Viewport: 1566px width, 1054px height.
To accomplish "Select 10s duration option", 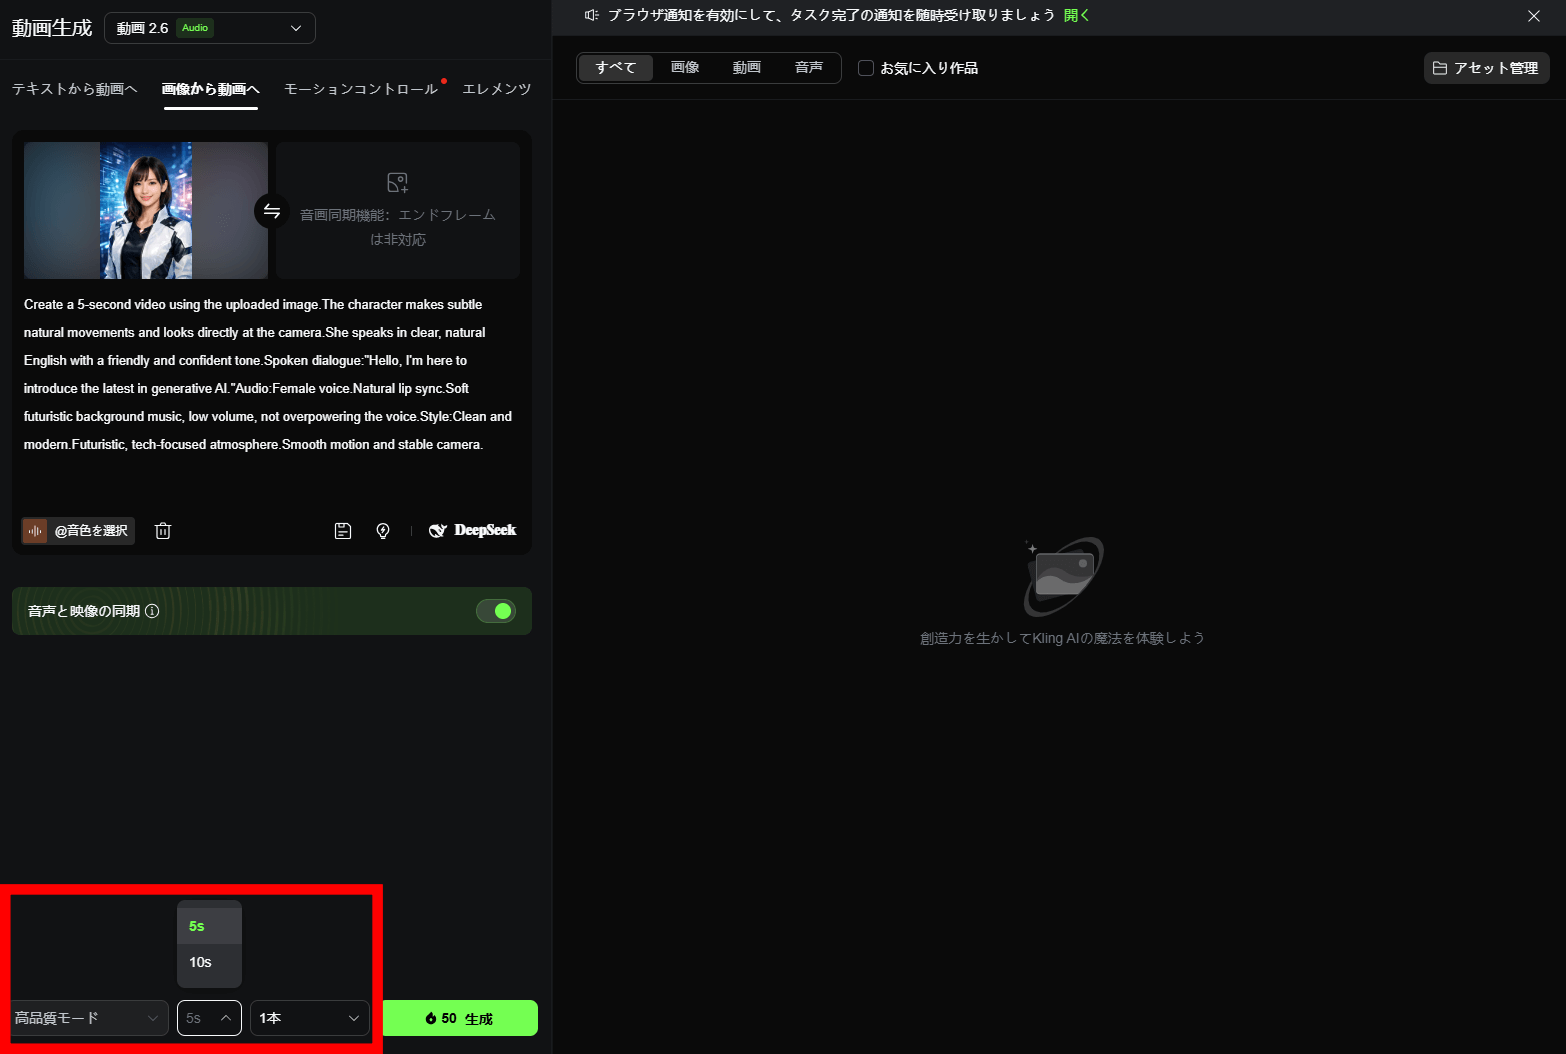I will click(x=201, y=962).
